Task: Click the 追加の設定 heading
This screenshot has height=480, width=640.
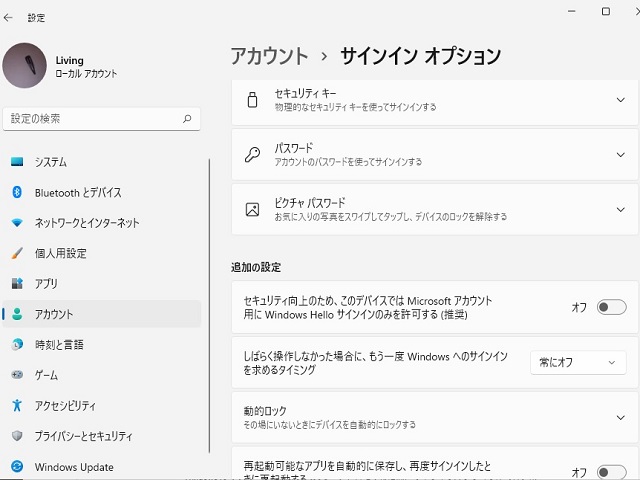Action: pyautogui.click(x=256, y=267)
